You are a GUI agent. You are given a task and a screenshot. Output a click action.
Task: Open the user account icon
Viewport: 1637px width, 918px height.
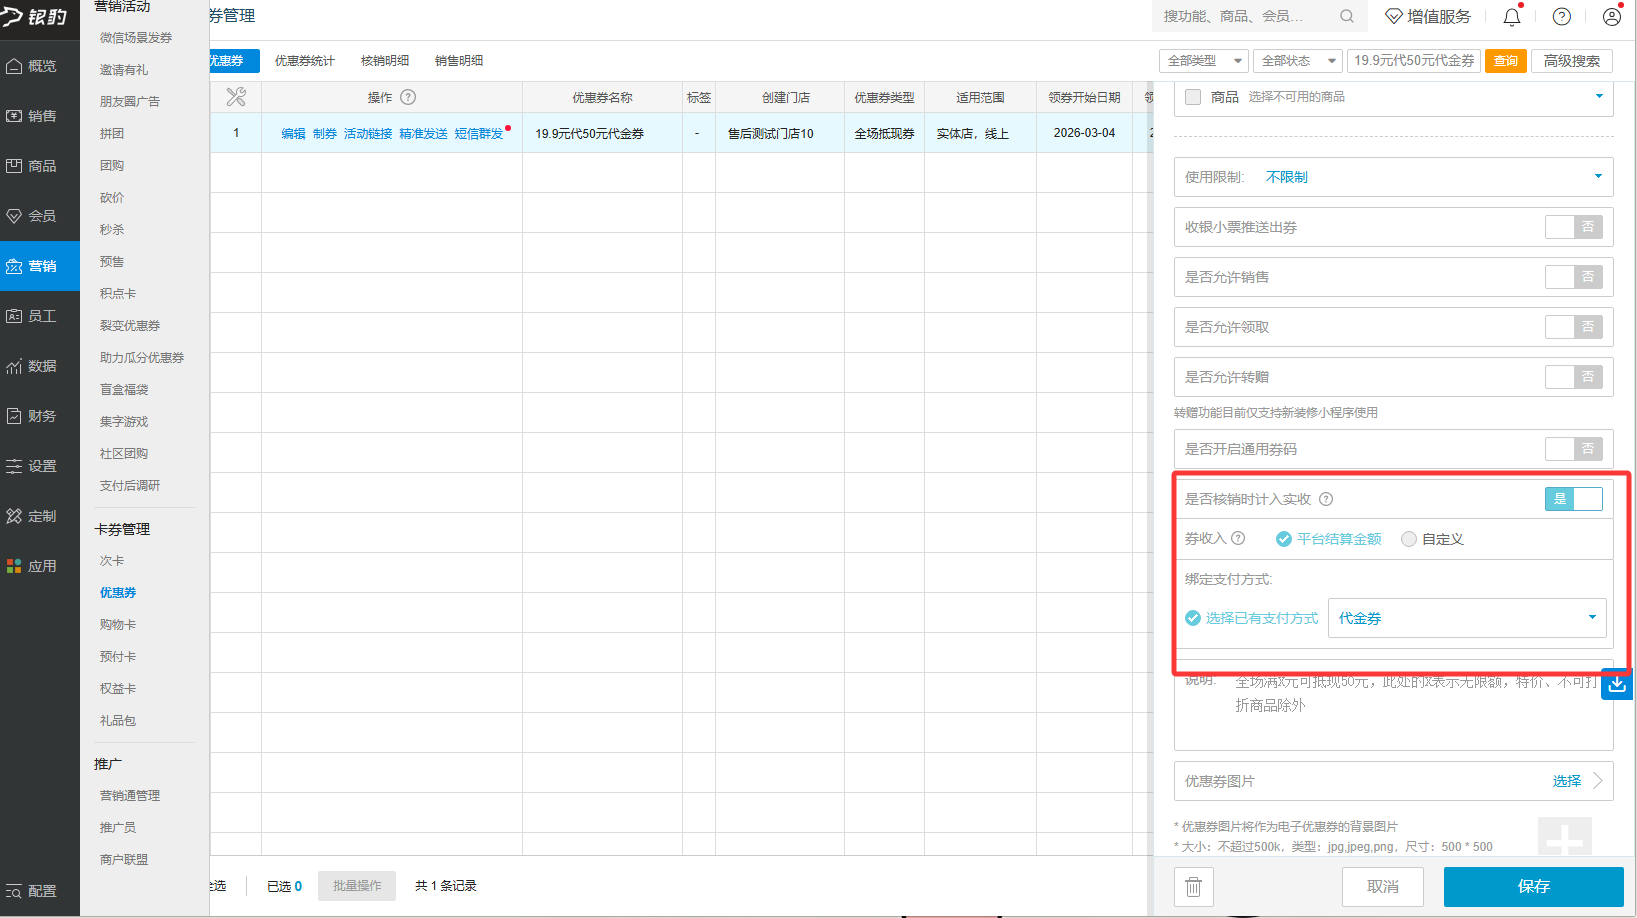pyautogui.click(x=1612, y=16)
